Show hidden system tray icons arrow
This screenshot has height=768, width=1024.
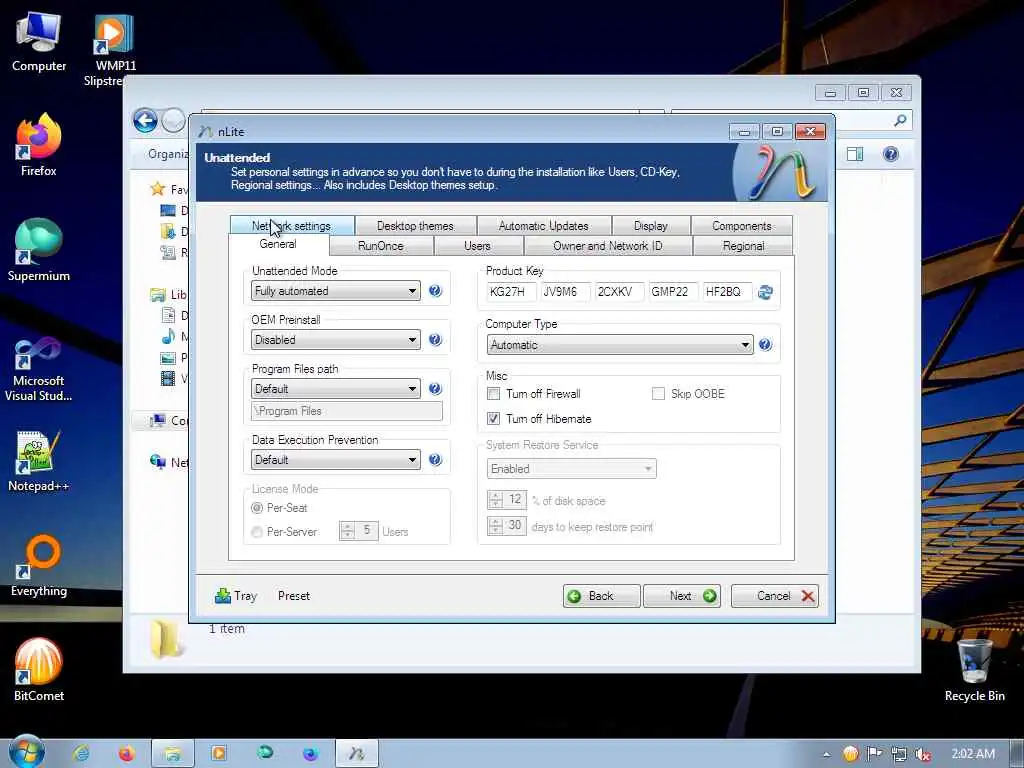tap(826, 754)
